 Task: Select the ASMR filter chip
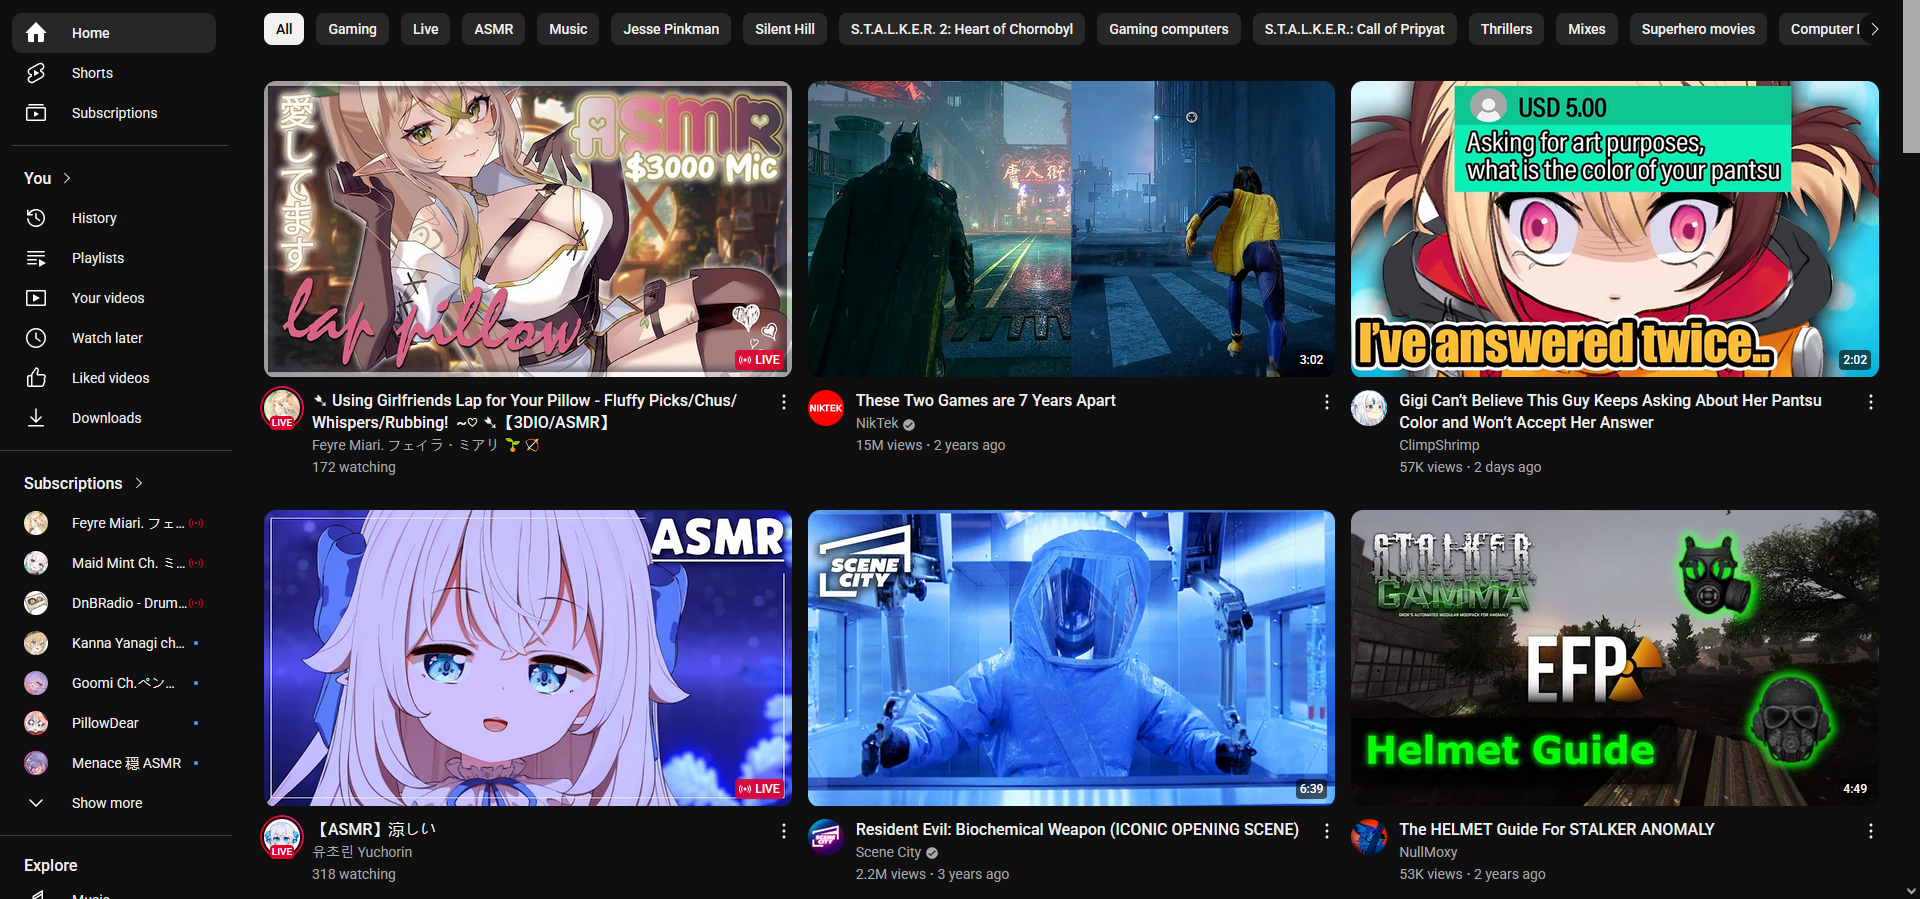click(x=494, y=29)
